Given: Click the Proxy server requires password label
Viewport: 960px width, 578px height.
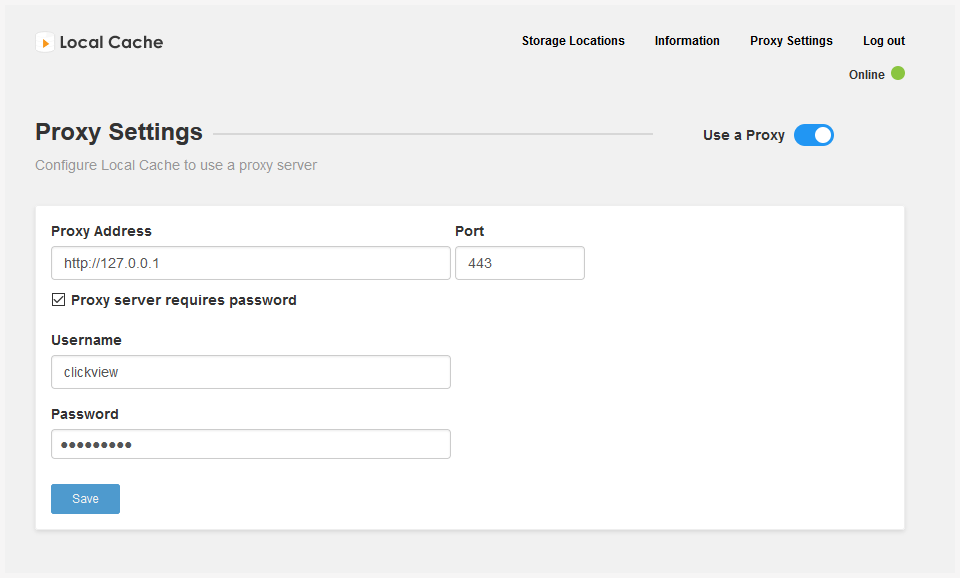Looking at the screenshot, I should coord(184,300).
